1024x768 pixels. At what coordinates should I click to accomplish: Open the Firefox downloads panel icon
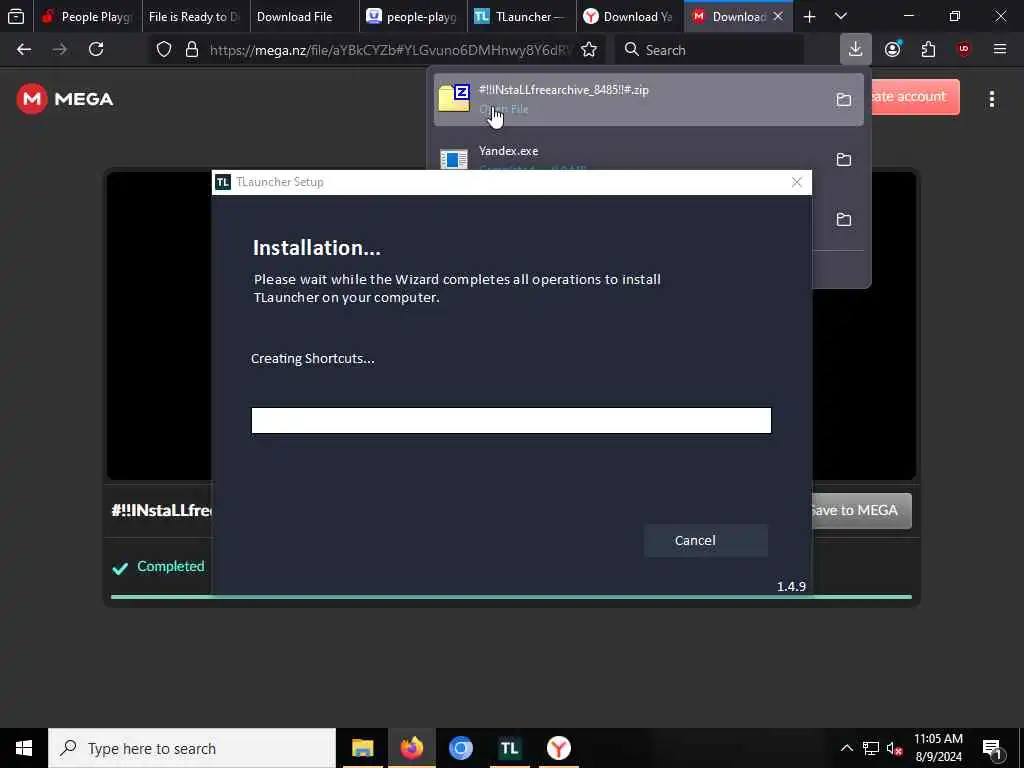[856, 49]
